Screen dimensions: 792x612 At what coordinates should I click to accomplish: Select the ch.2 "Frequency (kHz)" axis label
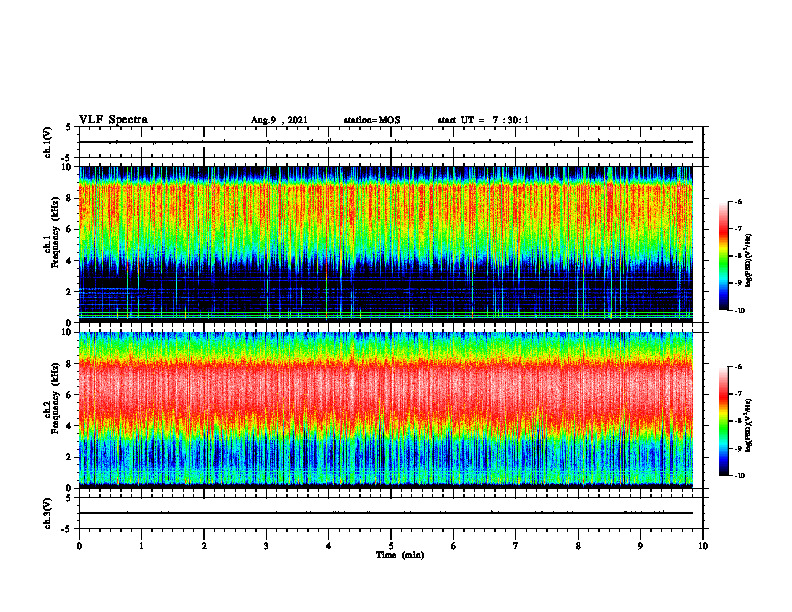click(55, 397)
